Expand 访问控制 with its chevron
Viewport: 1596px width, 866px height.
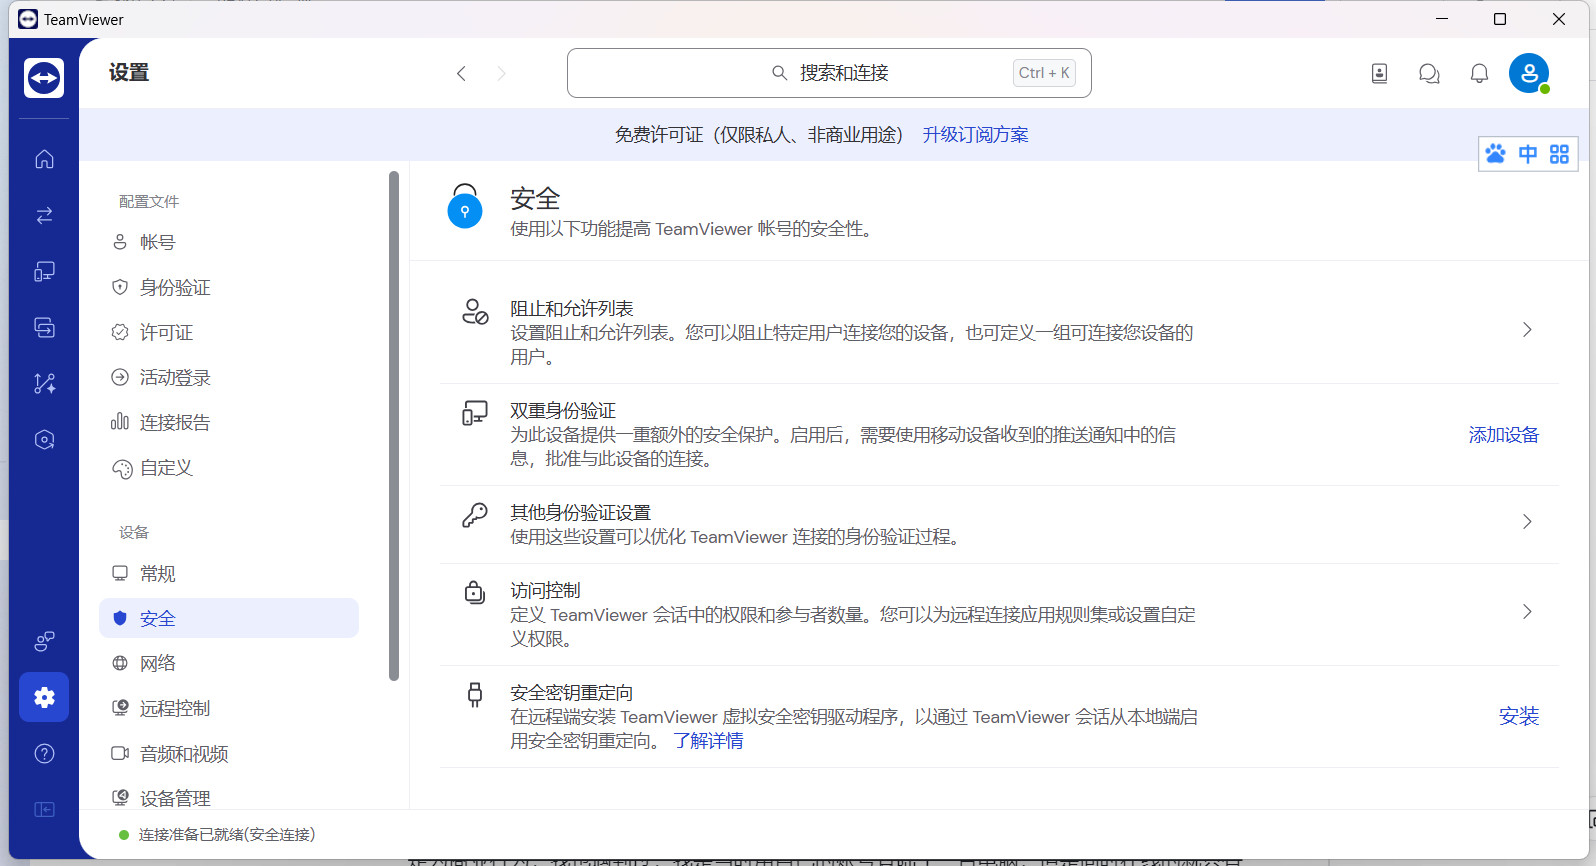(x=1527, y=612)
